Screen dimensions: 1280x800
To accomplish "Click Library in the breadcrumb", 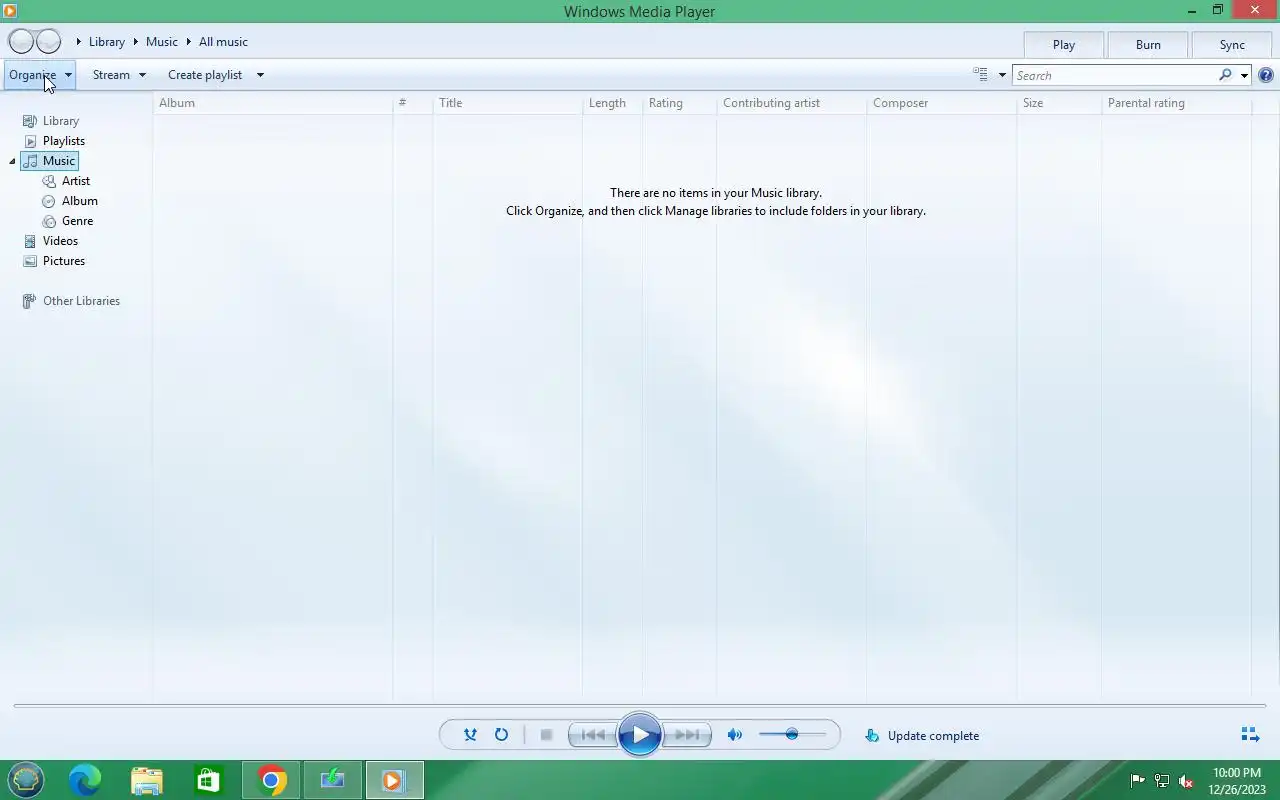I will click(x=107, y=42).
